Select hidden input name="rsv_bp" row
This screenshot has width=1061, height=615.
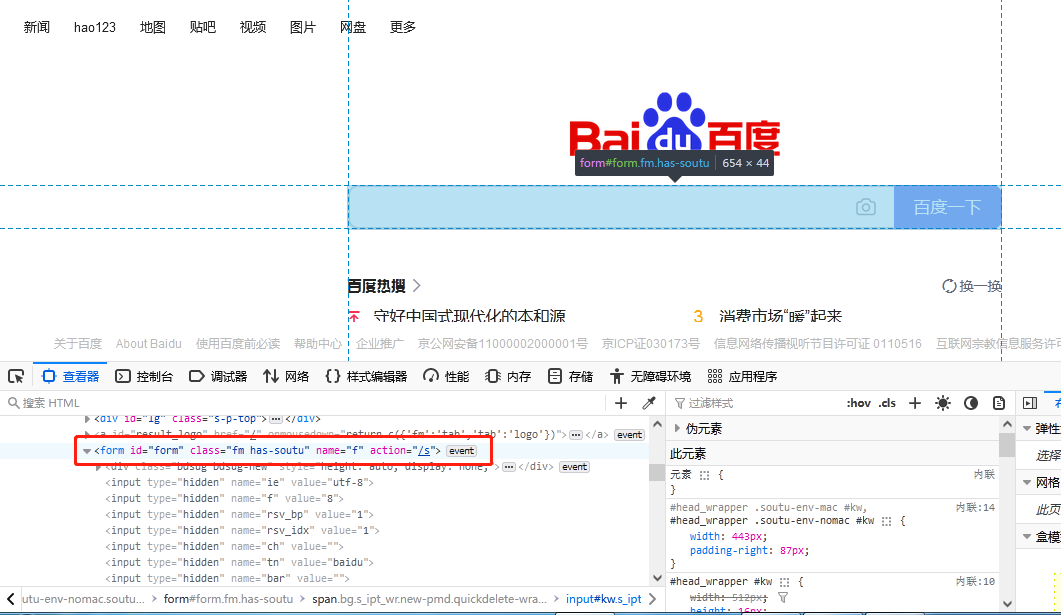(239, 514)
